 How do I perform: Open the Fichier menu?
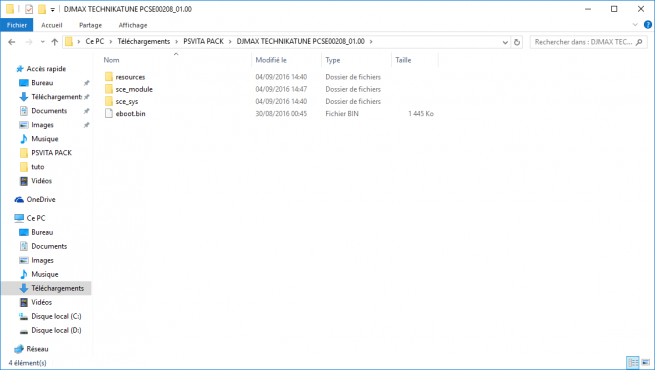tap(17, 25)
